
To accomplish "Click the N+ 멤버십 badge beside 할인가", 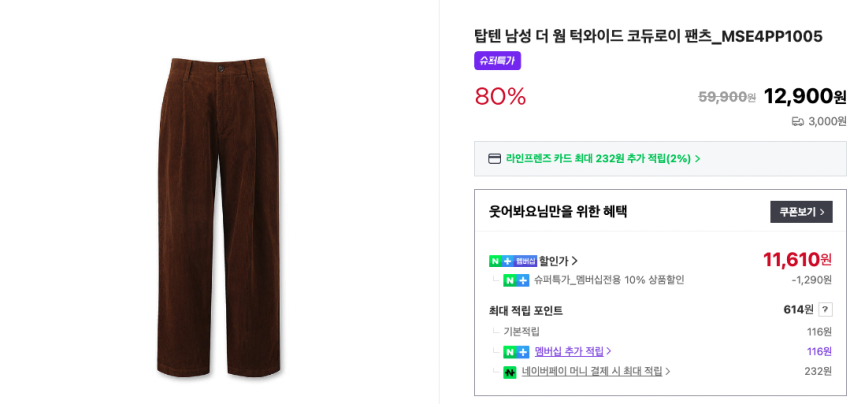I will pyautogui.click(x=512, y=261).
